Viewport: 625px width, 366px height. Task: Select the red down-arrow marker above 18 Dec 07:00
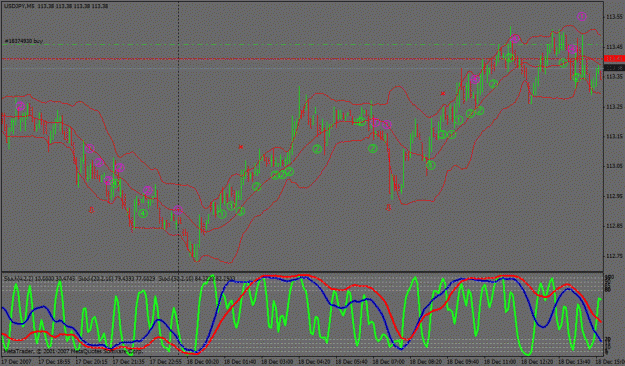coord(389,207)
